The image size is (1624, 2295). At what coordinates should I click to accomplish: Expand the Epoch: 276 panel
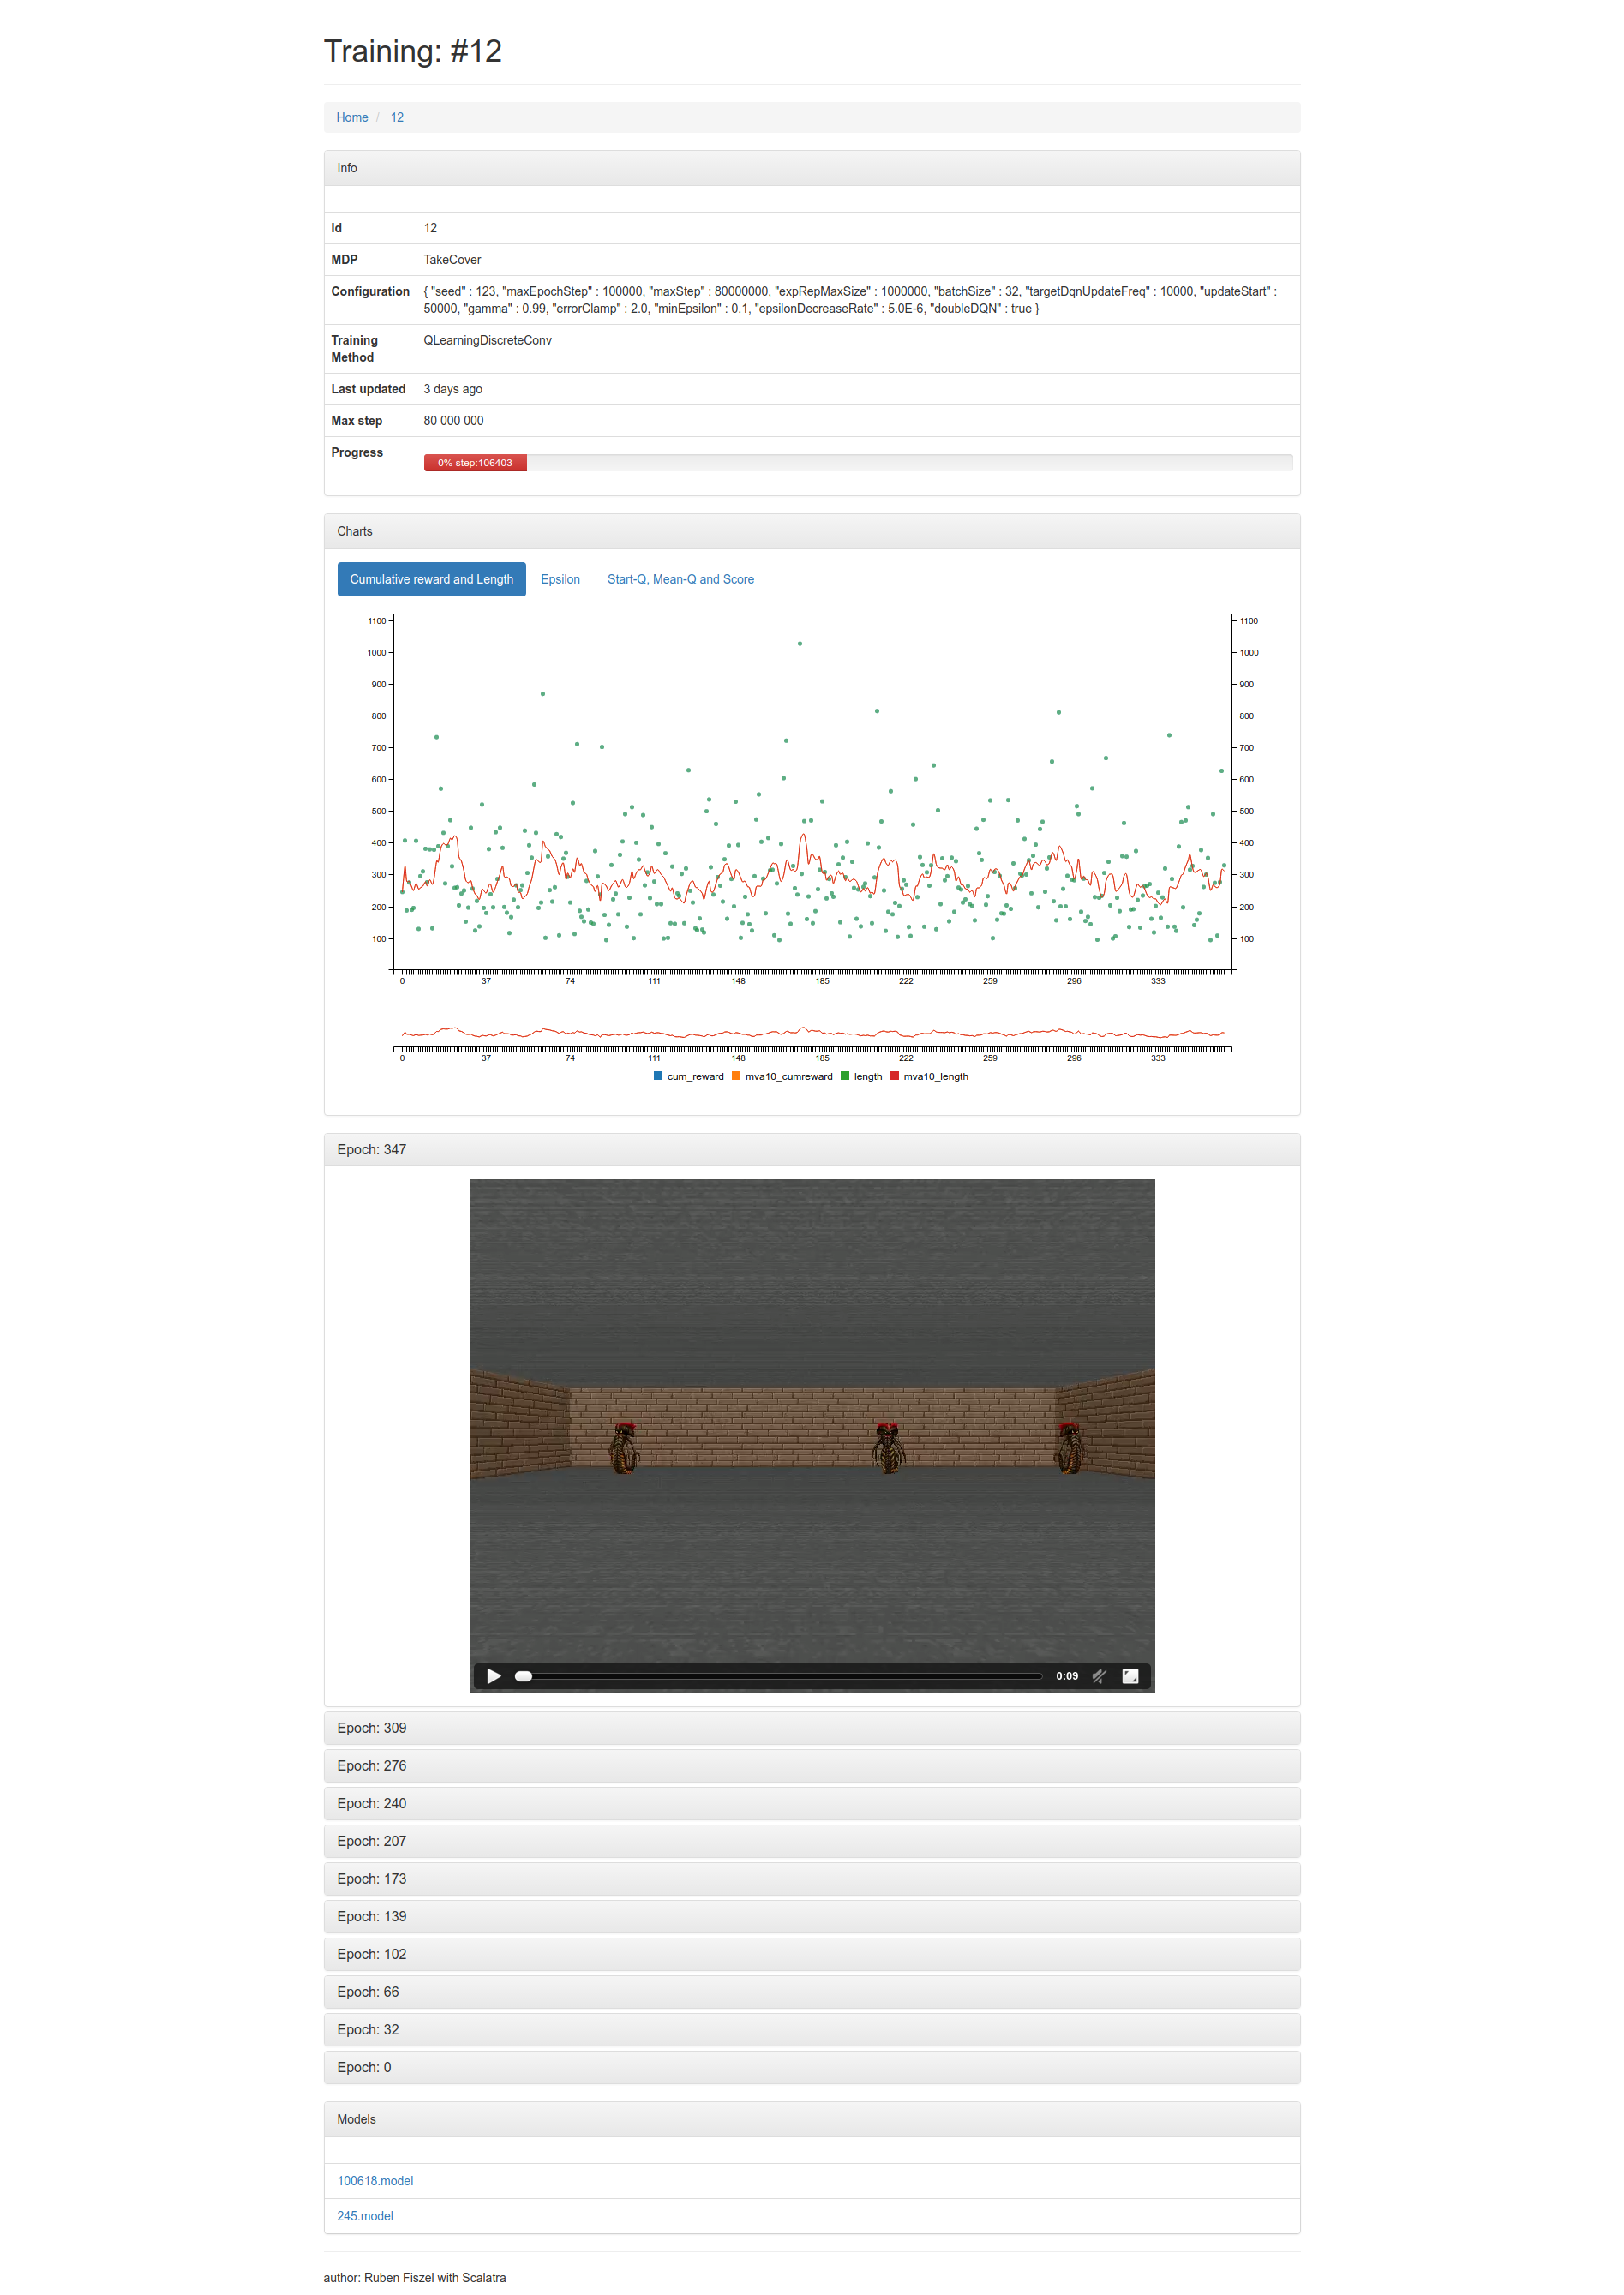tap(812, 1766)
